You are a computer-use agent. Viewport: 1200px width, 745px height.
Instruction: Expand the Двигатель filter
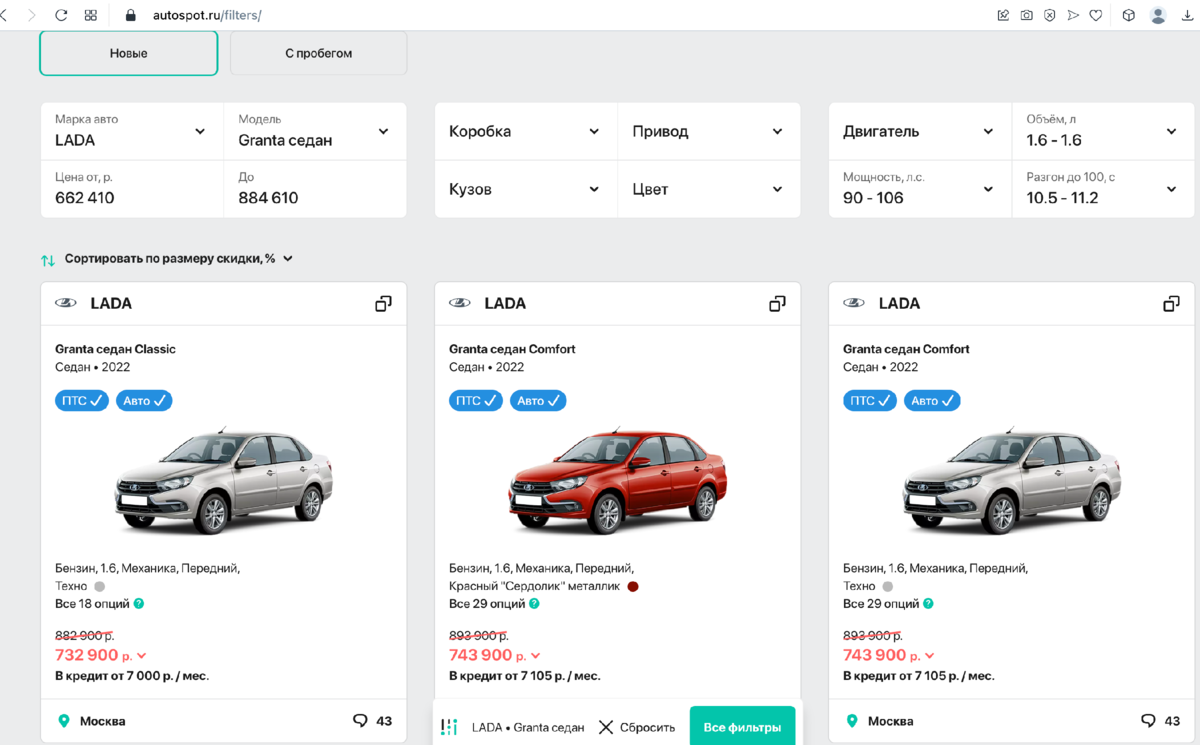[920, 131]
